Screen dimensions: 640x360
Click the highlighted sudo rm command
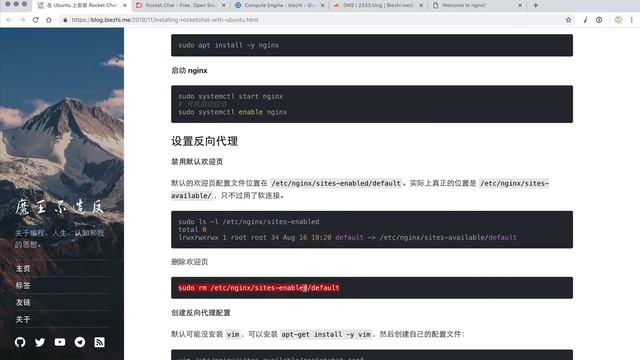[x=258, y=288]
